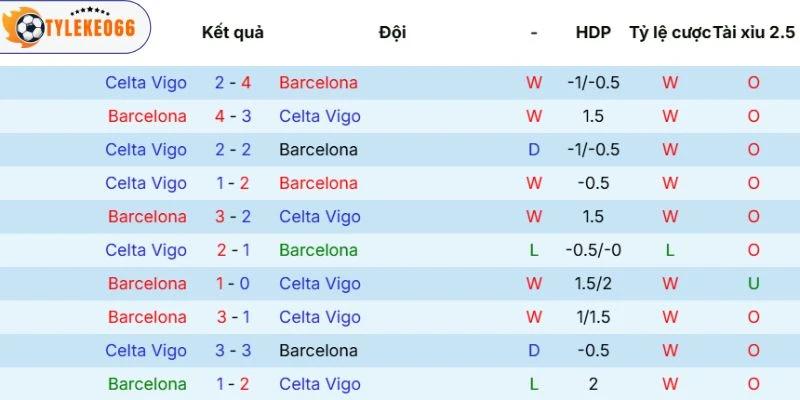This screenshot has width=800, height=400.
Task: Select the "Tài xỉu 2.5" column header
Action: coord(755,32)
